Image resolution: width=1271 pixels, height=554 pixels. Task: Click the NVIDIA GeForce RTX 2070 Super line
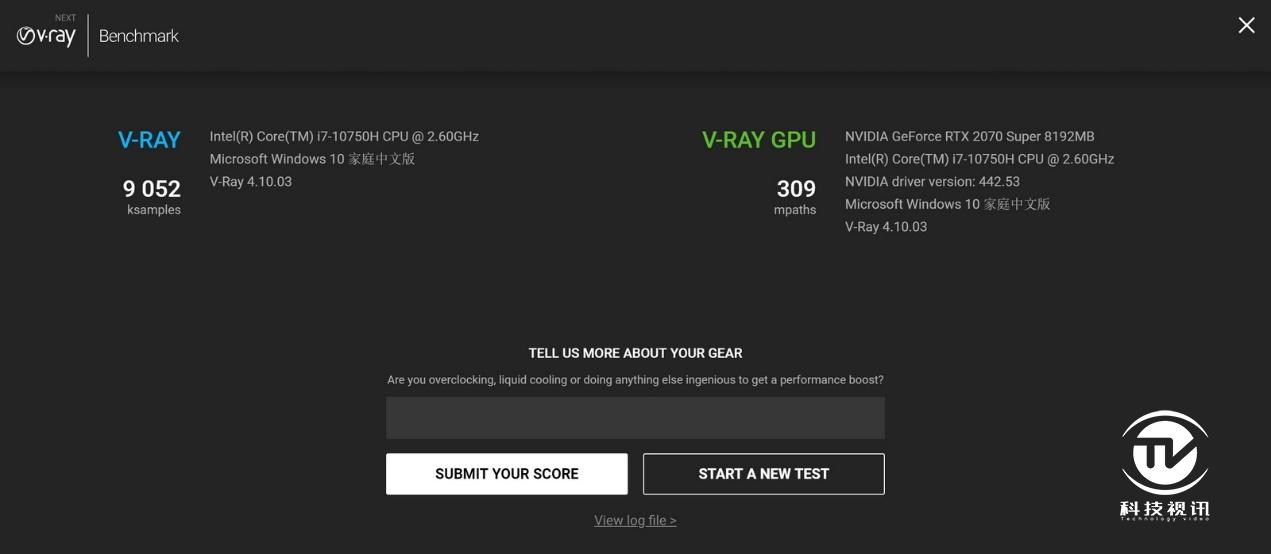coord(970,136)
